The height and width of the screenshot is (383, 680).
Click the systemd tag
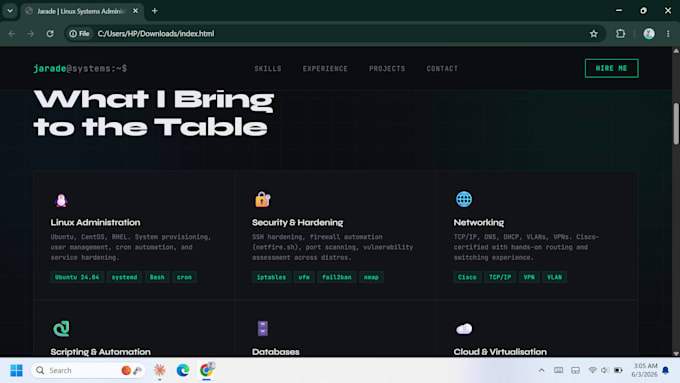point(124,277)
